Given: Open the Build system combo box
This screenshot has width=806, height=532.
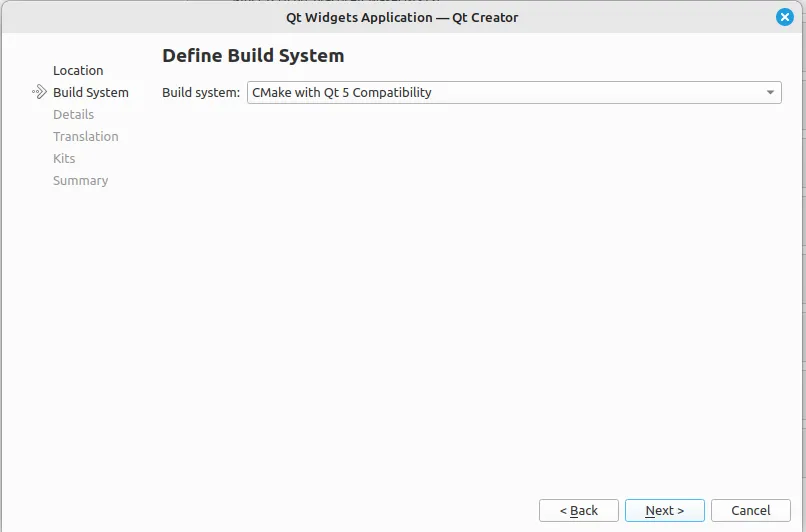Looking at the screenshot, I should click(514, 93).
